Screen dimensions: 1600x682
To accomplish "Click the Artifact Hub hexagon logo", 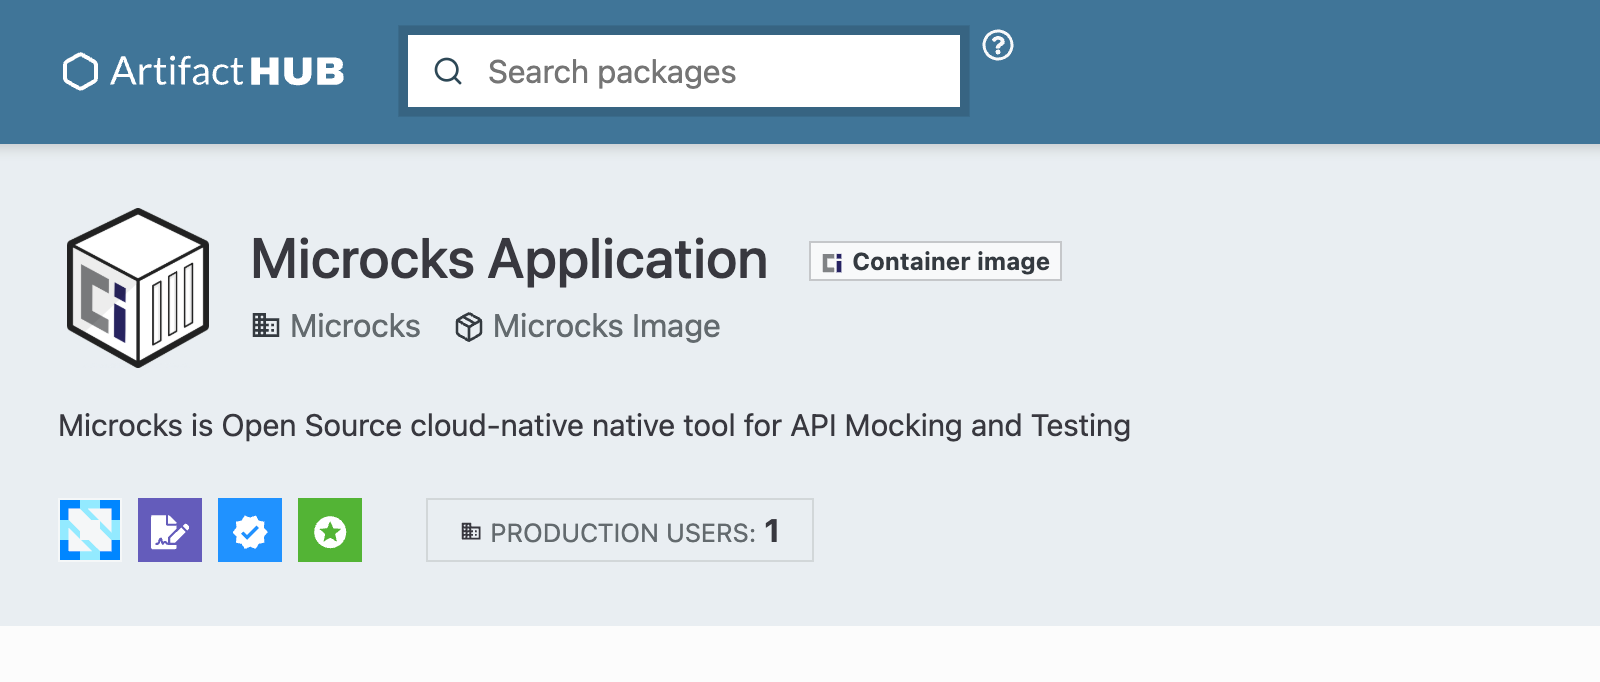I will point(80,72).
